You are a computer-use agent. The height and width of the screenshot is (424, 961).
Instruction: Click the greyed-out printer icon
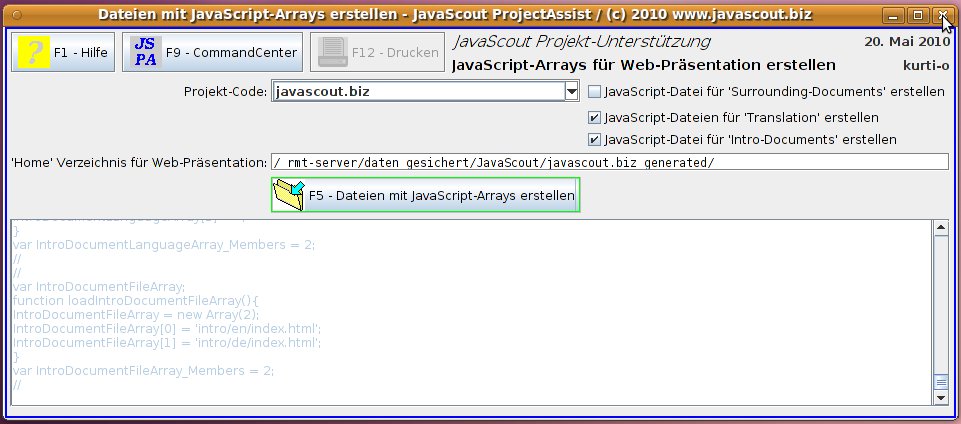[x=333, y=52]
